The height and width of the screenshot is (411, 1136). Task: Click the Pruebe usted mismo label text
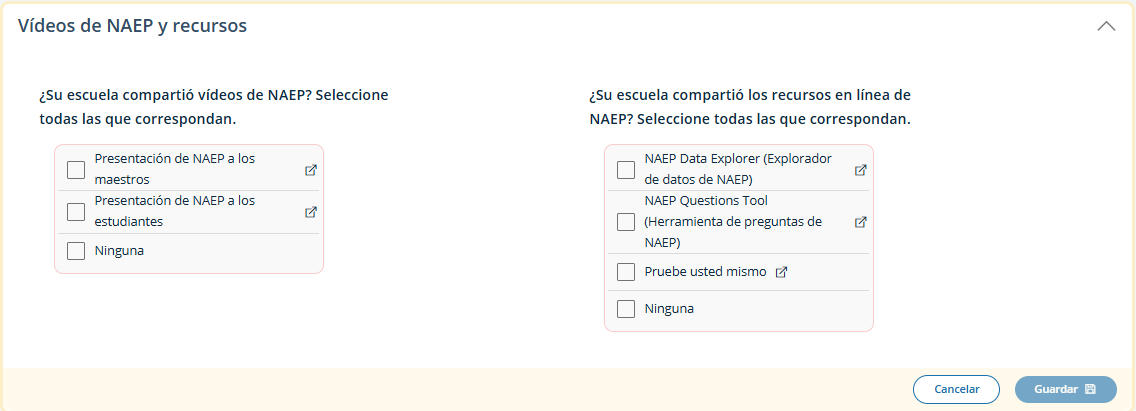(x=706, y=272)
